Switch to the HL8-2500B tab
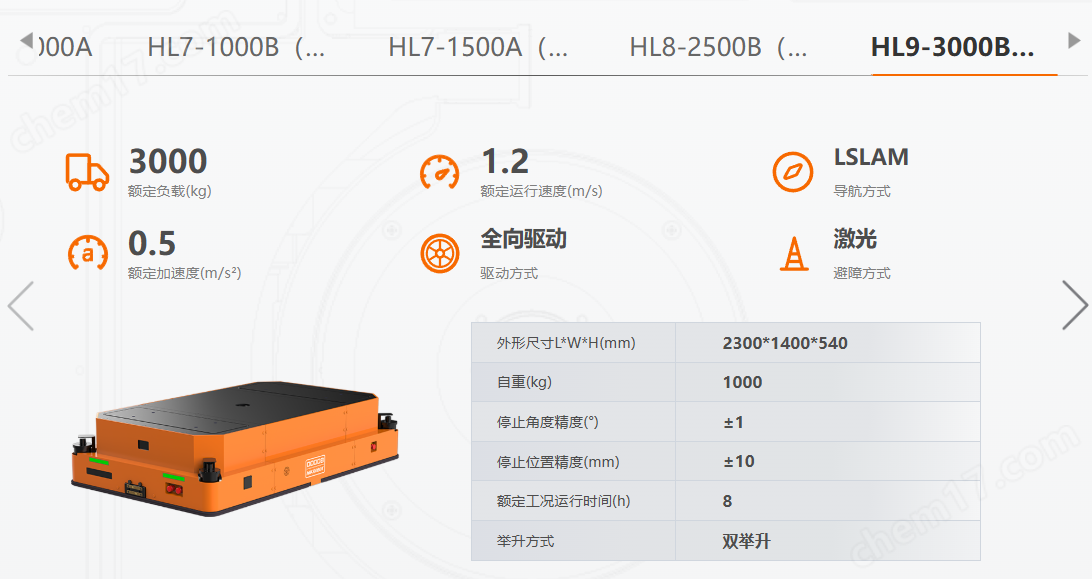This screenshot has height=579, width=1092. pos(718,47)
